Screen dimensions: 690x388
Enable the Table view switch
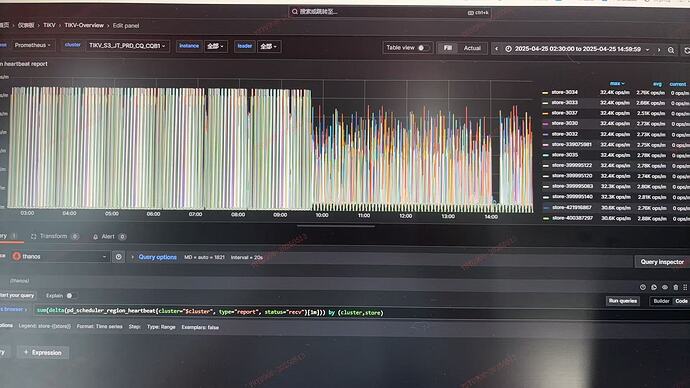pyautogui.click(x=423, y=48)
